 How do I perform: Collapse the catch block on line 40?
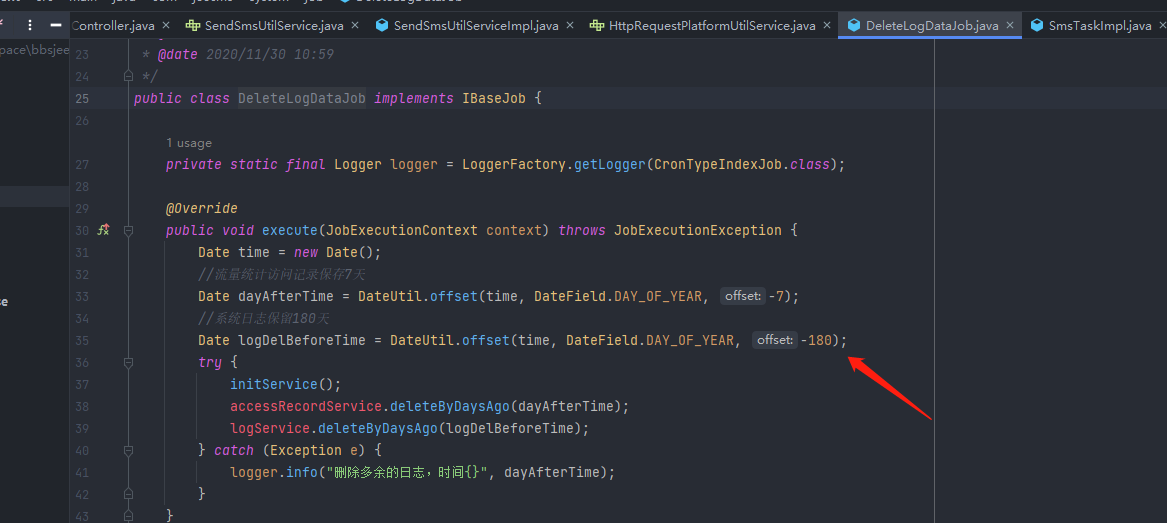point(128,450)
